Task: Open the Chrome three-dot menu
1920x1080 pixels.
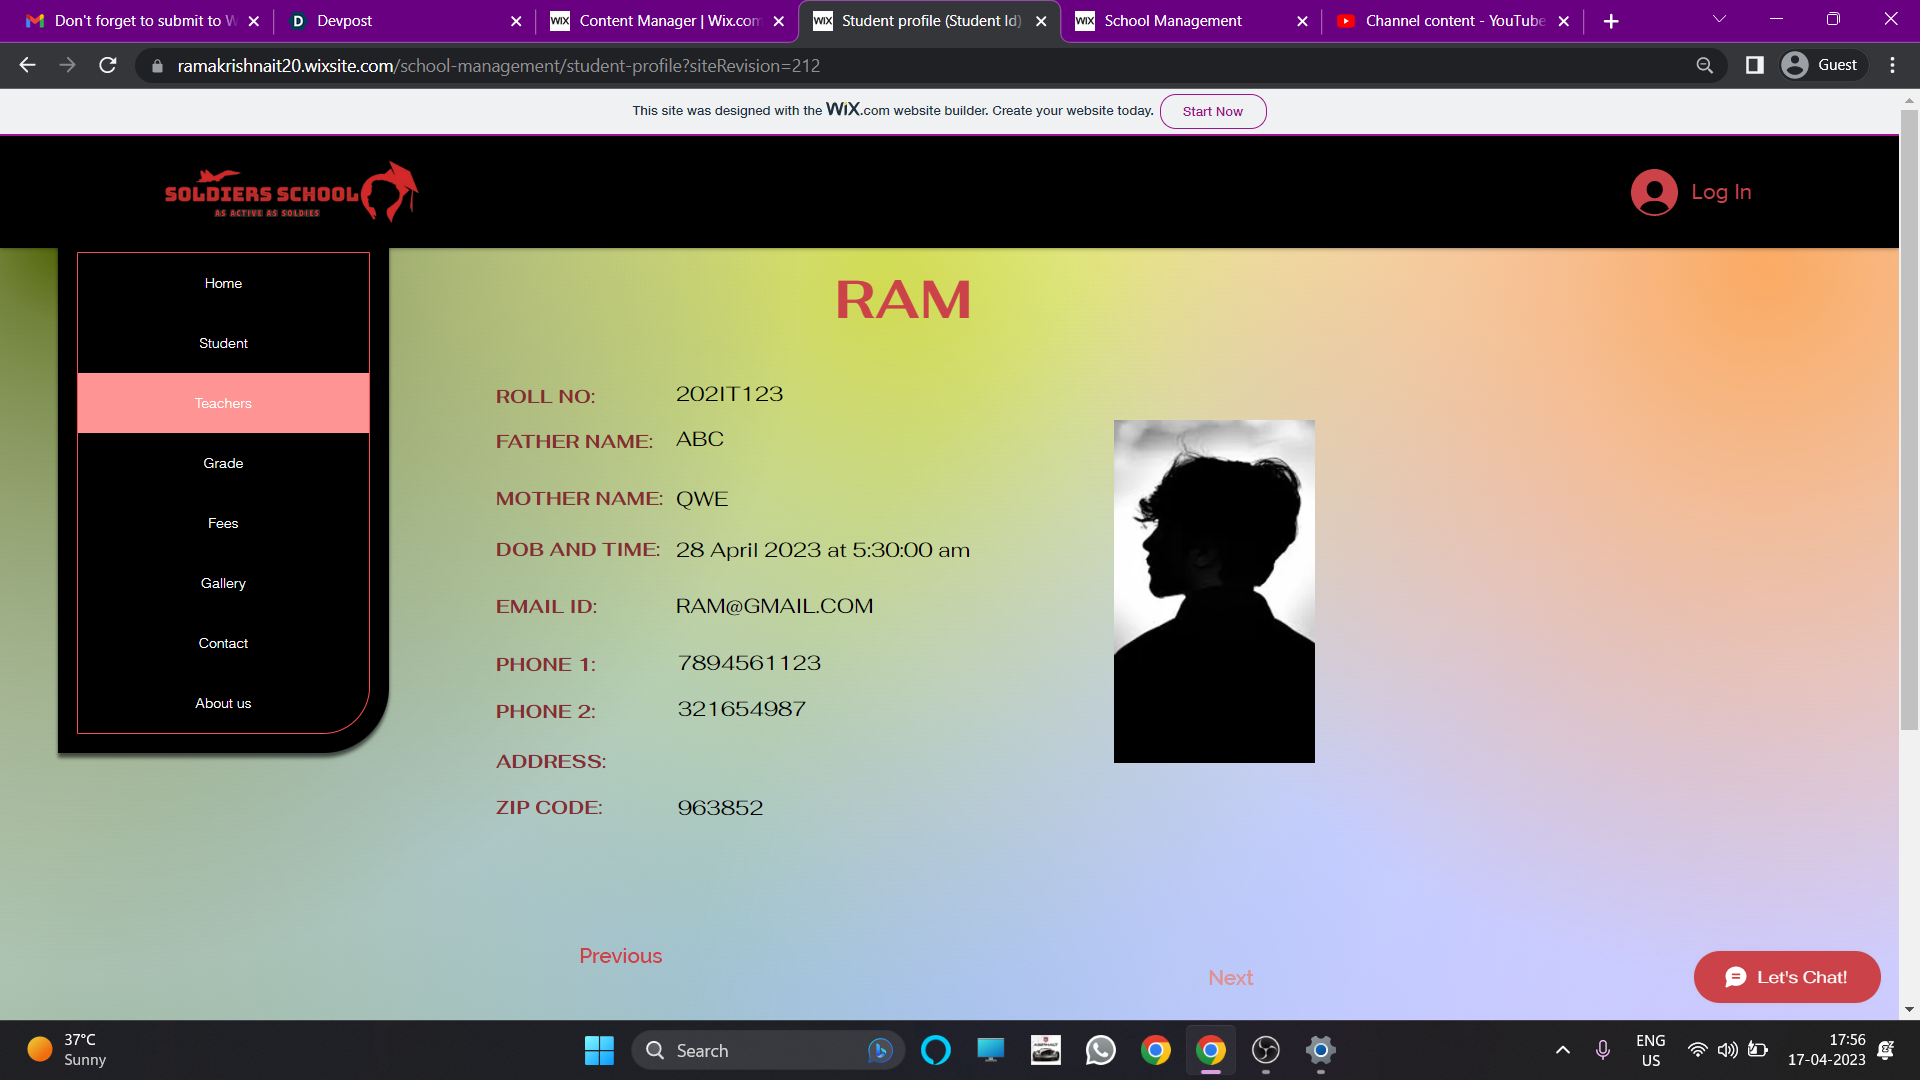Action: coord(1892,66)
